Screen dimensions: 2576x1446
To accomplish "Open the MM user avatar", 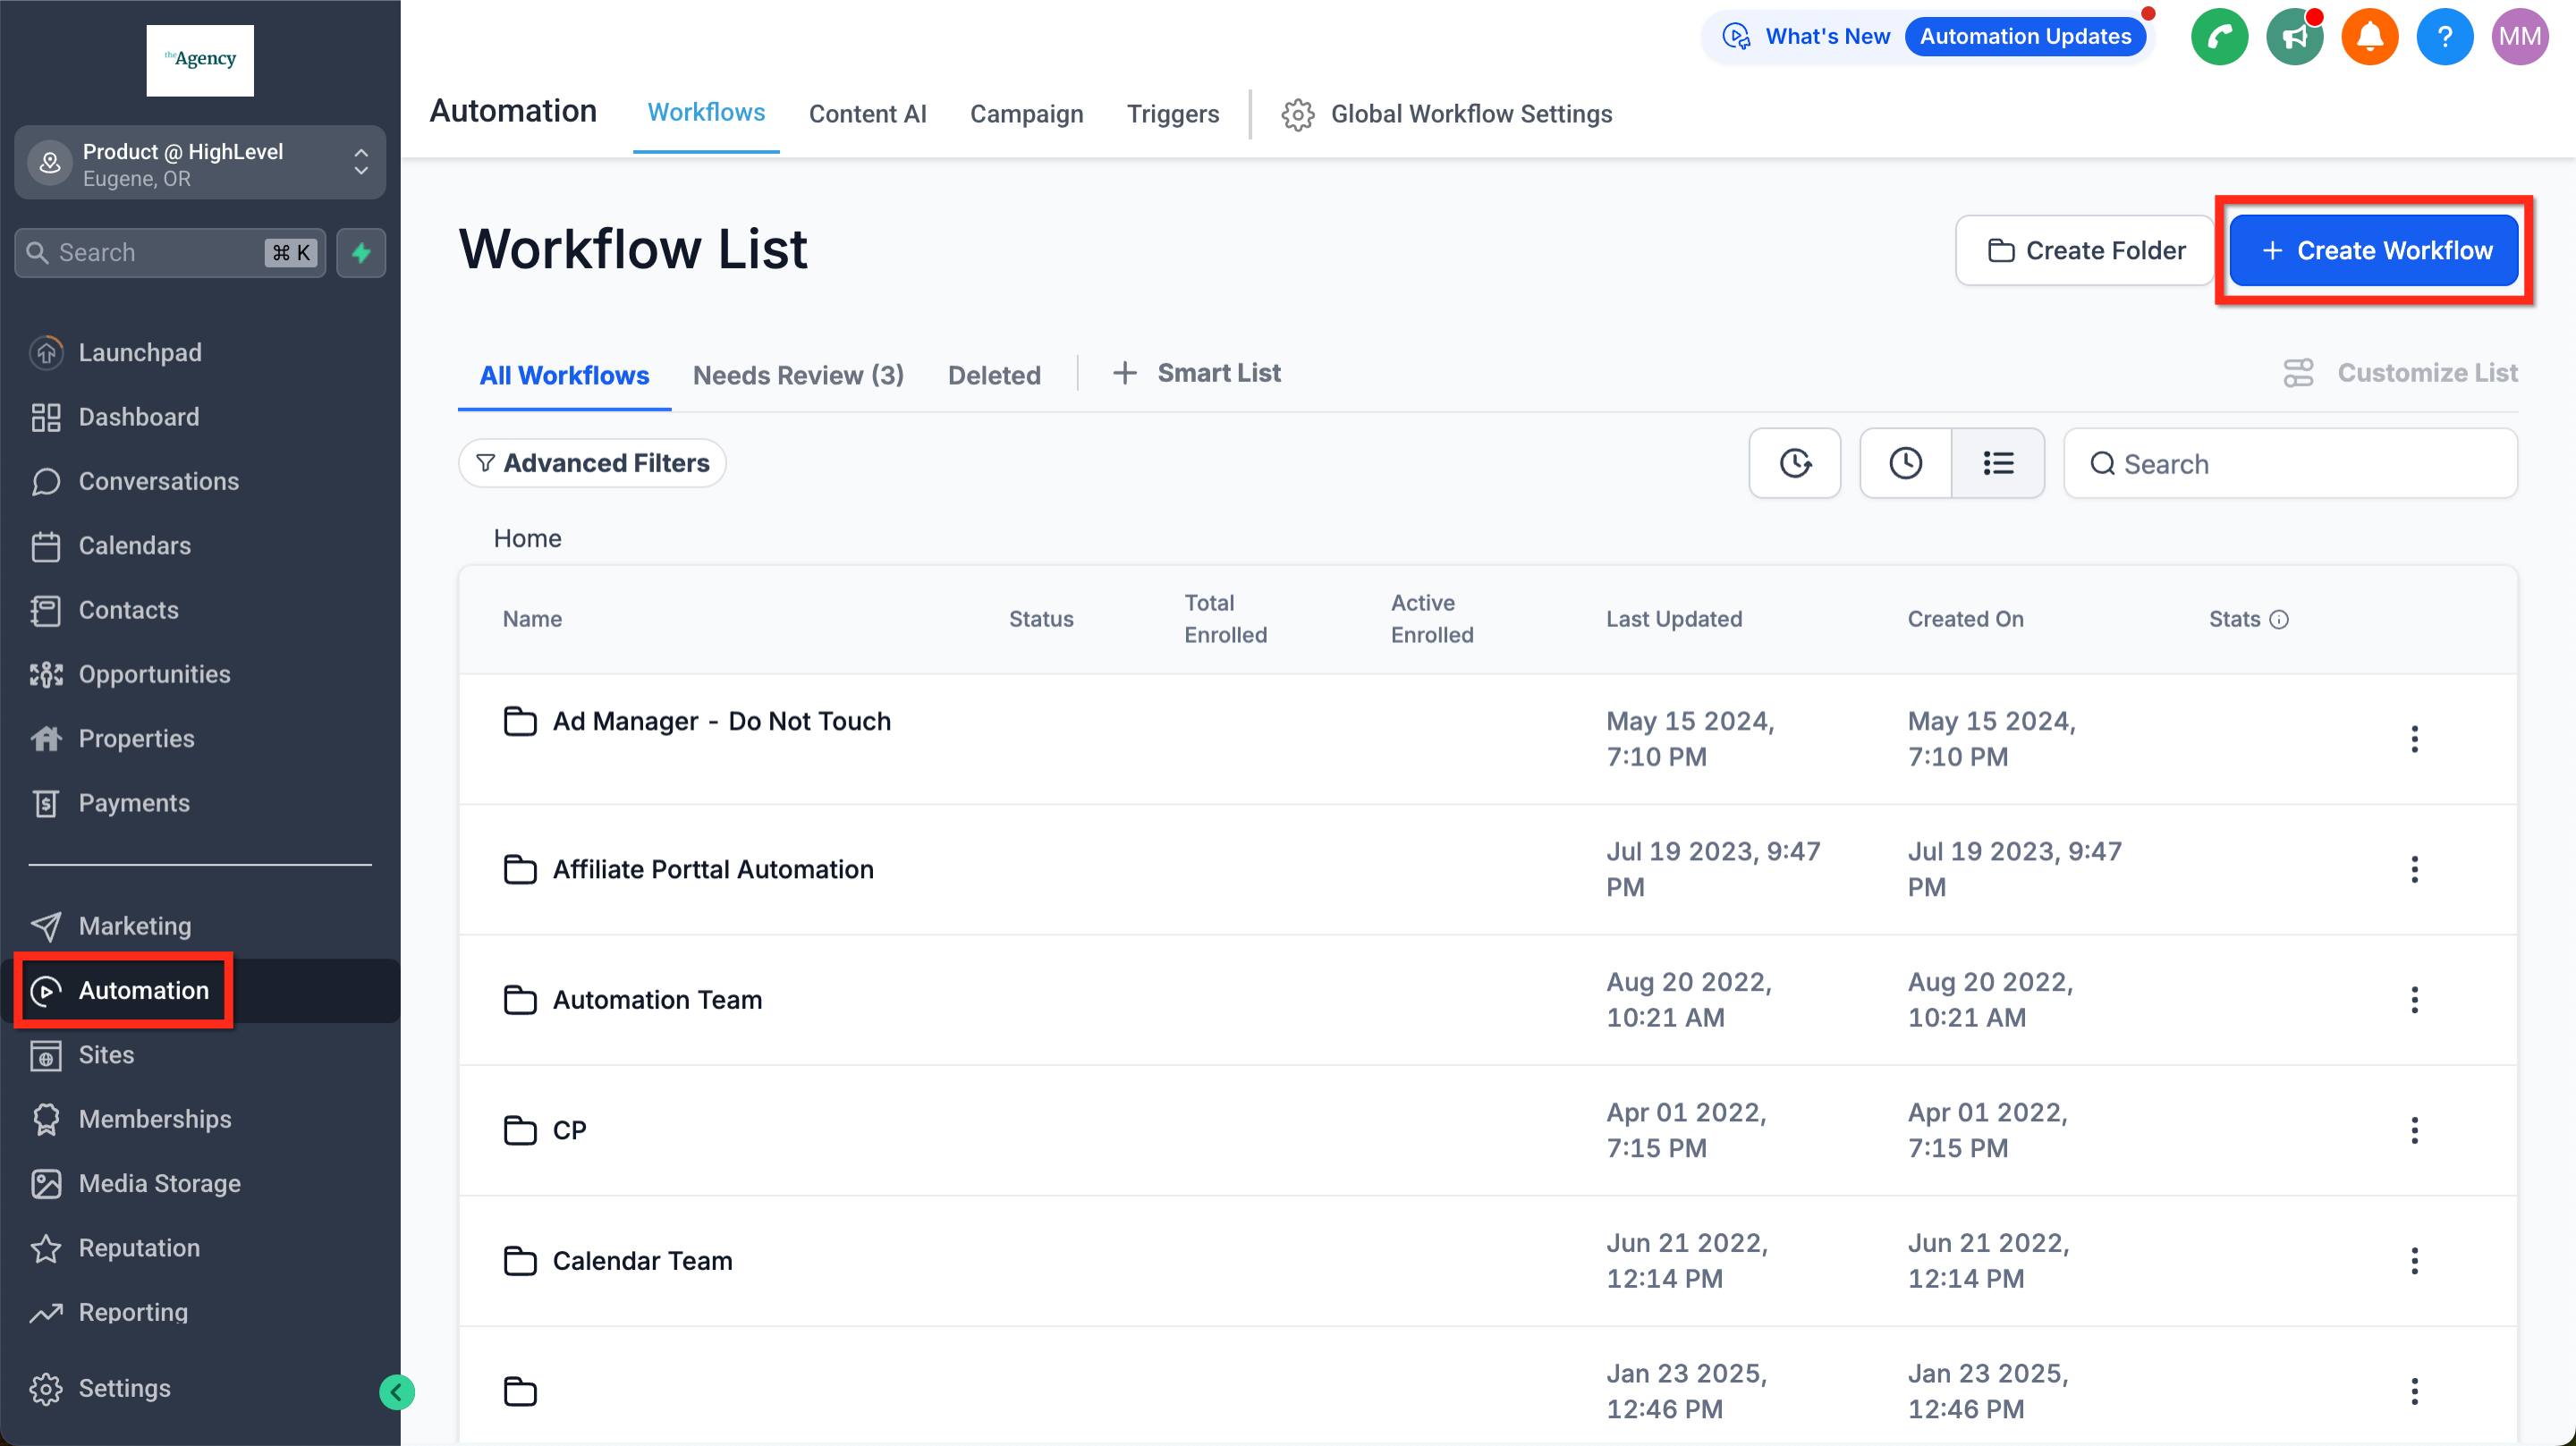I will (x=2519, y=37).
